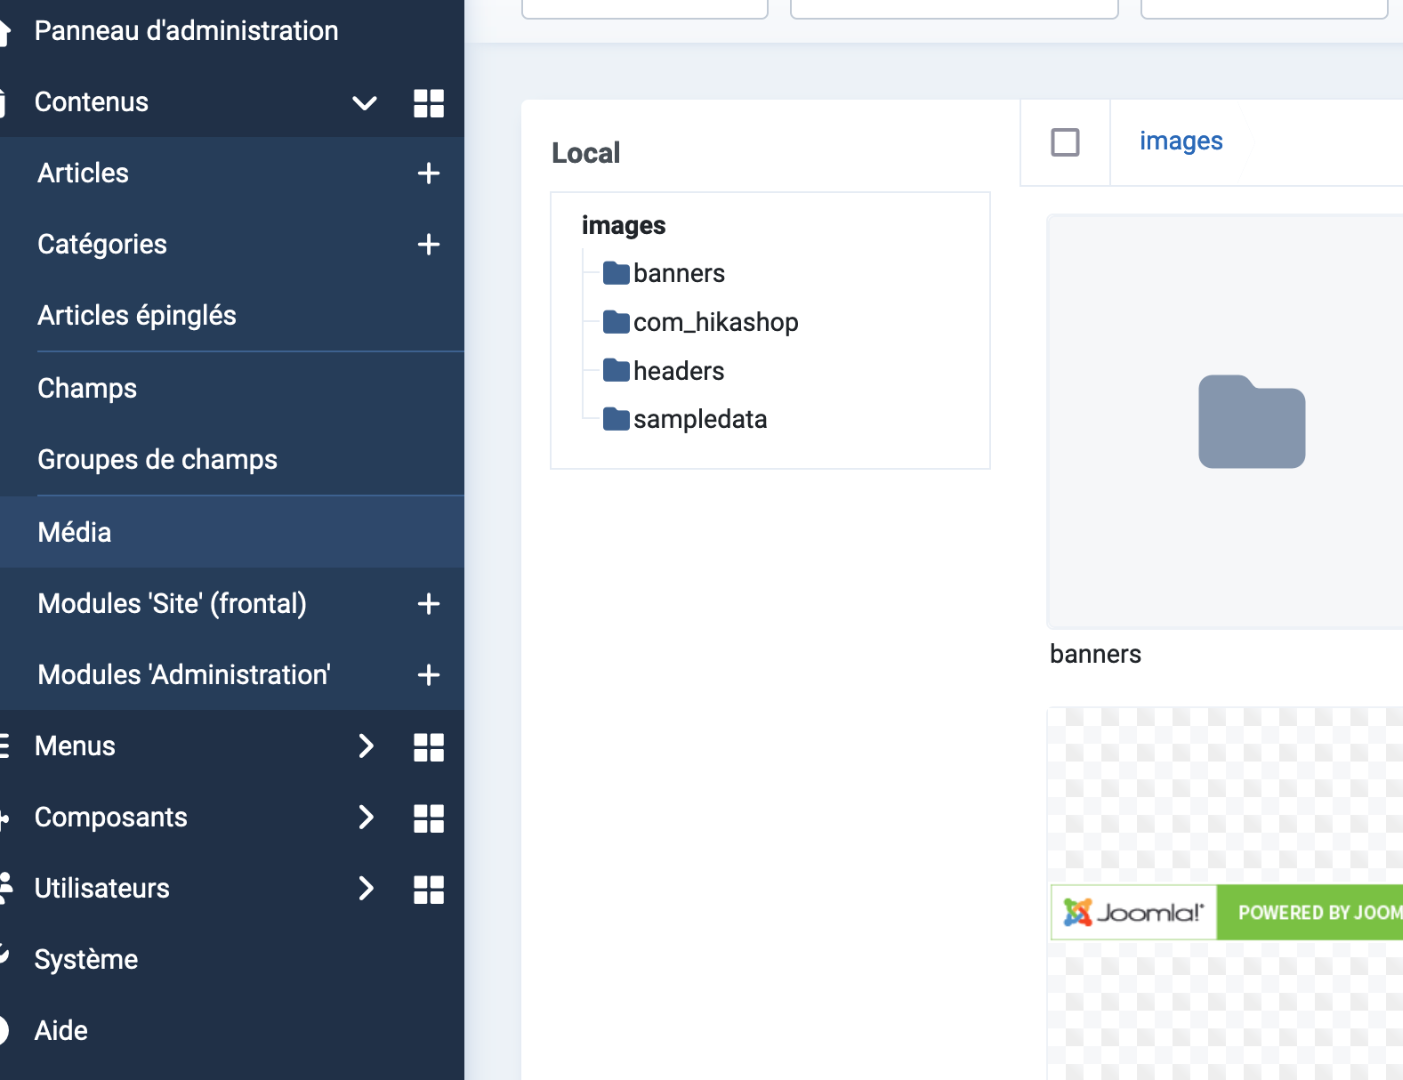The image size is (1403, 1080).
Task: Click plus icon beside Modules 'Site' (frontal)
Action: (x=428, y=604)
